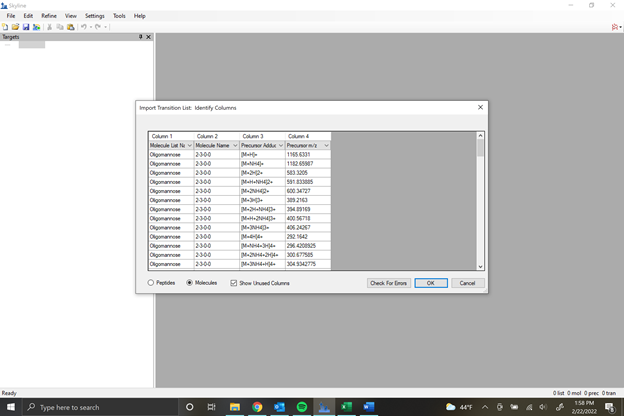This screenshot has width=624, height=416.
Task: Select the Peptides radio button
Action: pyautogui.click(x=152, y=283)
